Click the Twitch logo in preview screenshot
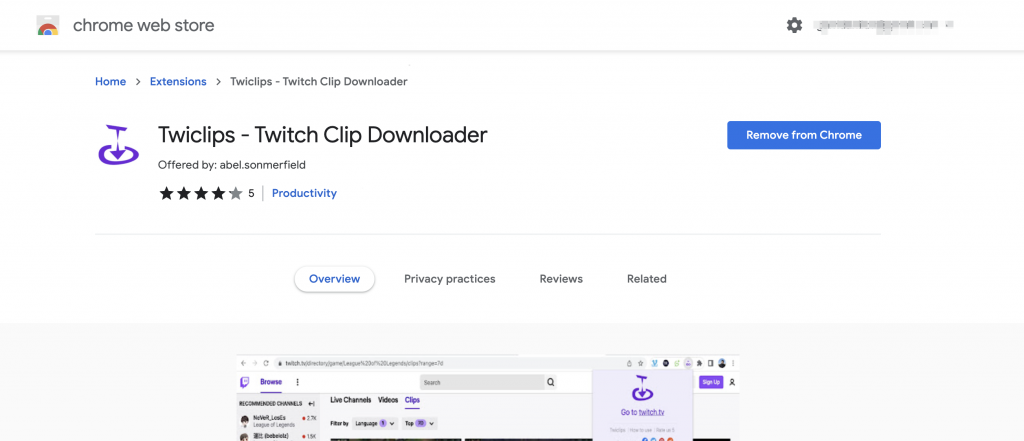This screenshot has height=441, width=1024. [245, 382]
